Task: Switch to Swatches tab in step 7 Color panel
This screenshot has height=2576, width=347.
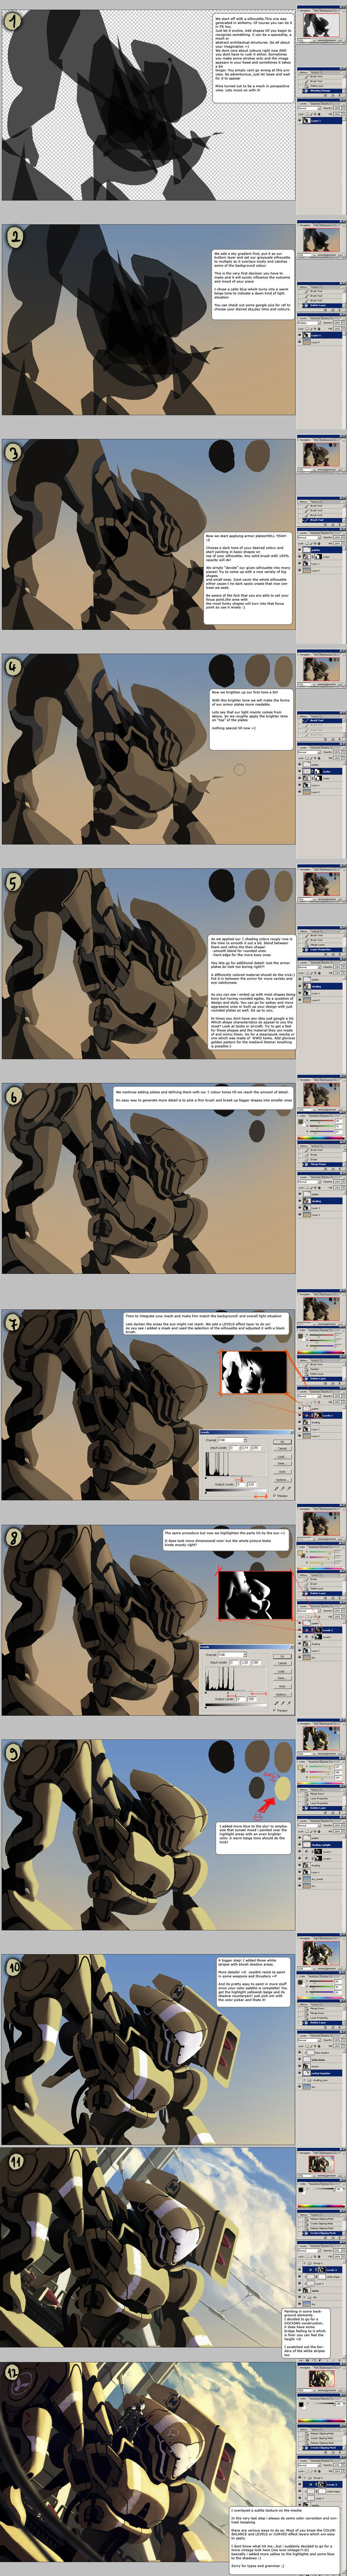Action: point(314,1331)
